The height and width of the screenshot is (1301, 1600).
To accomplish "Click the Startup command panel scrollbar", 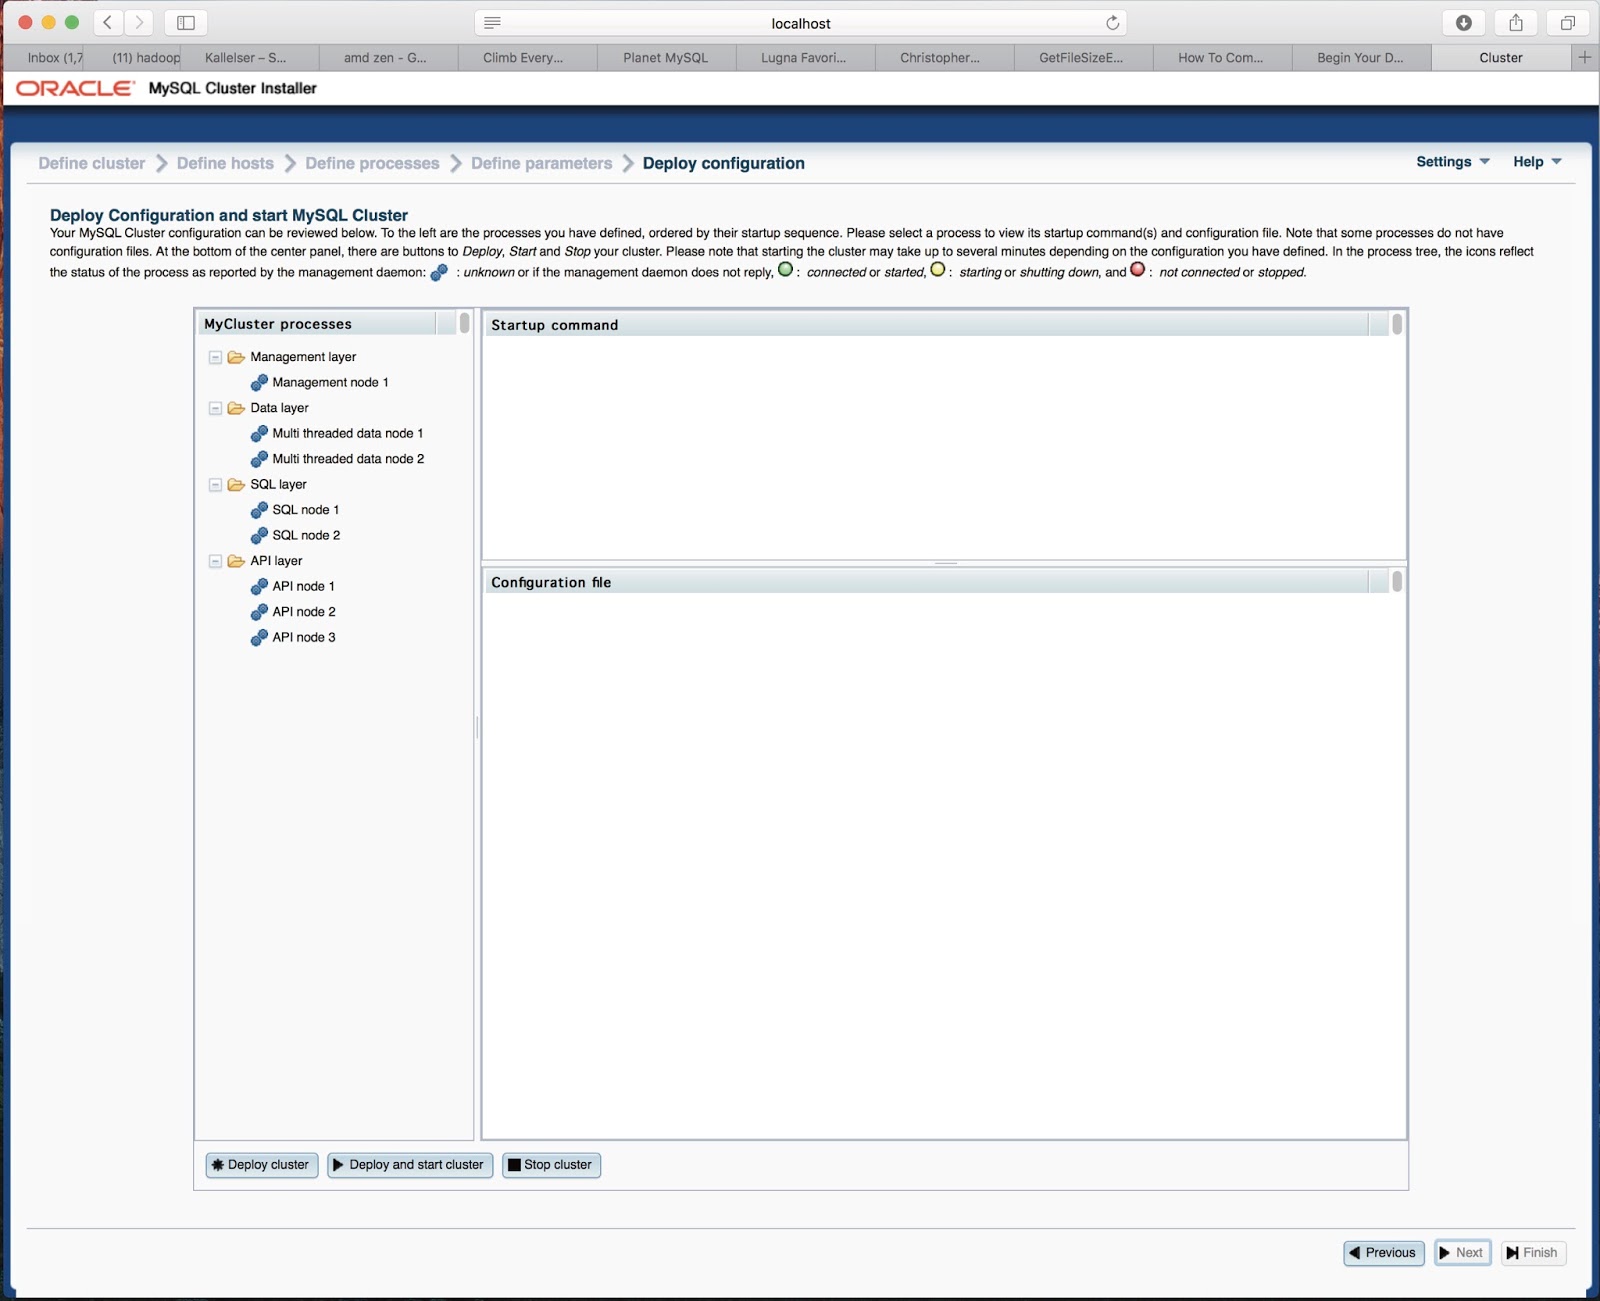I will click(x=1397, y=324).
